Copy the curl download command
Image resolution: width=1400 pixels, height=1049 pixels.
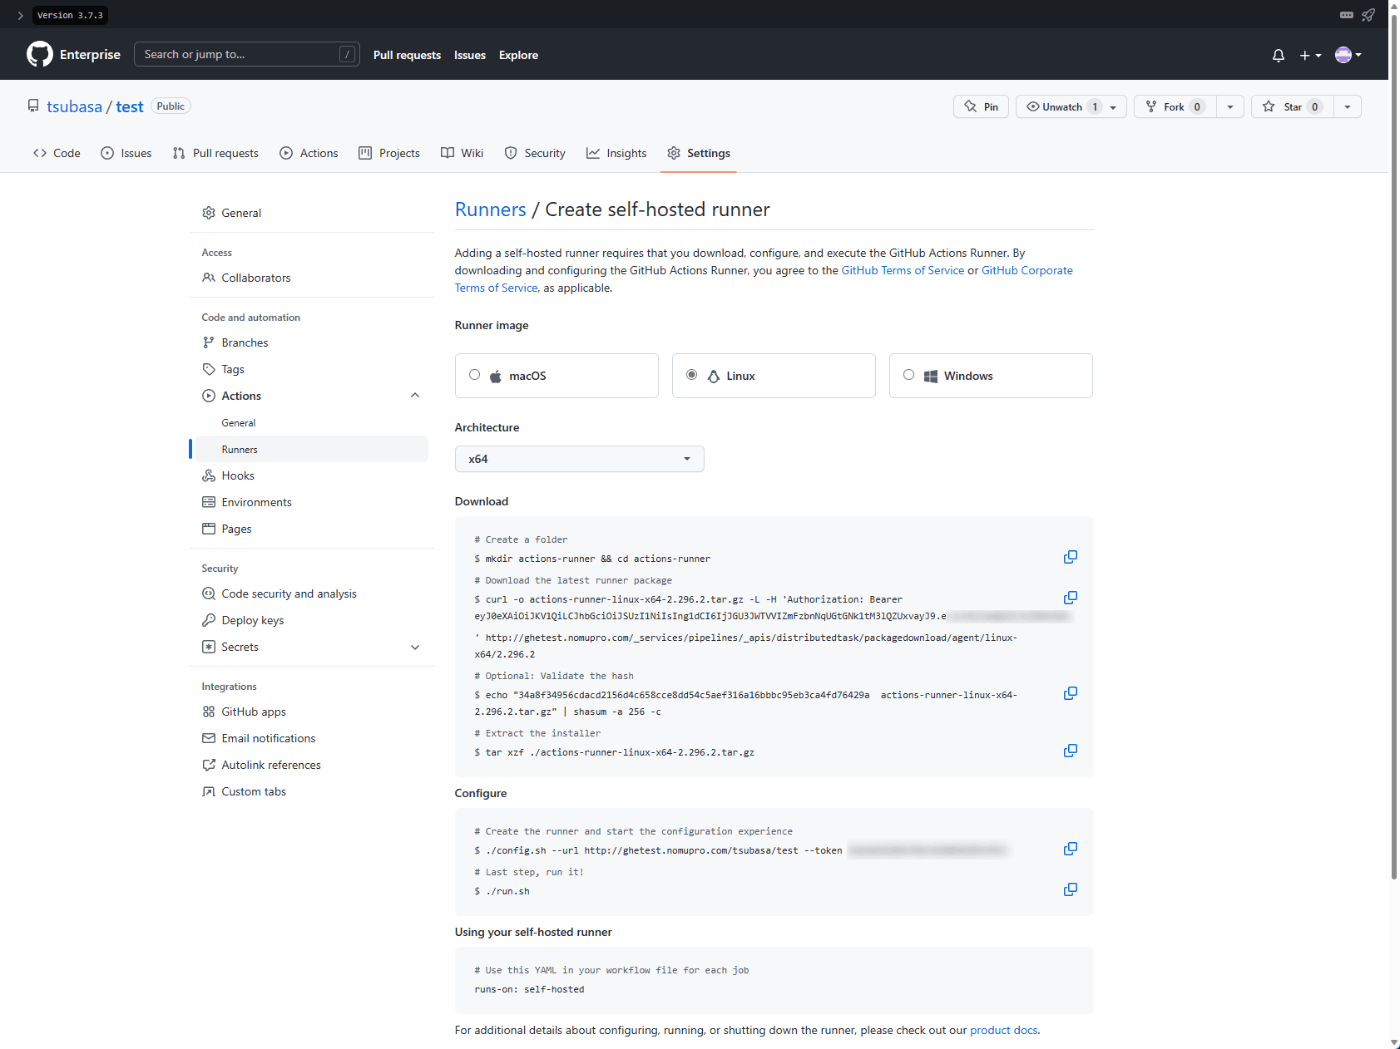(1070, 598)
